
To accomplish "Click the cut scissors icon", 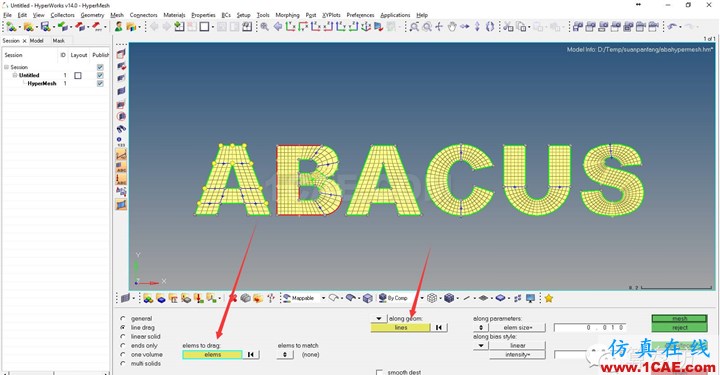I will coord(508,27).
